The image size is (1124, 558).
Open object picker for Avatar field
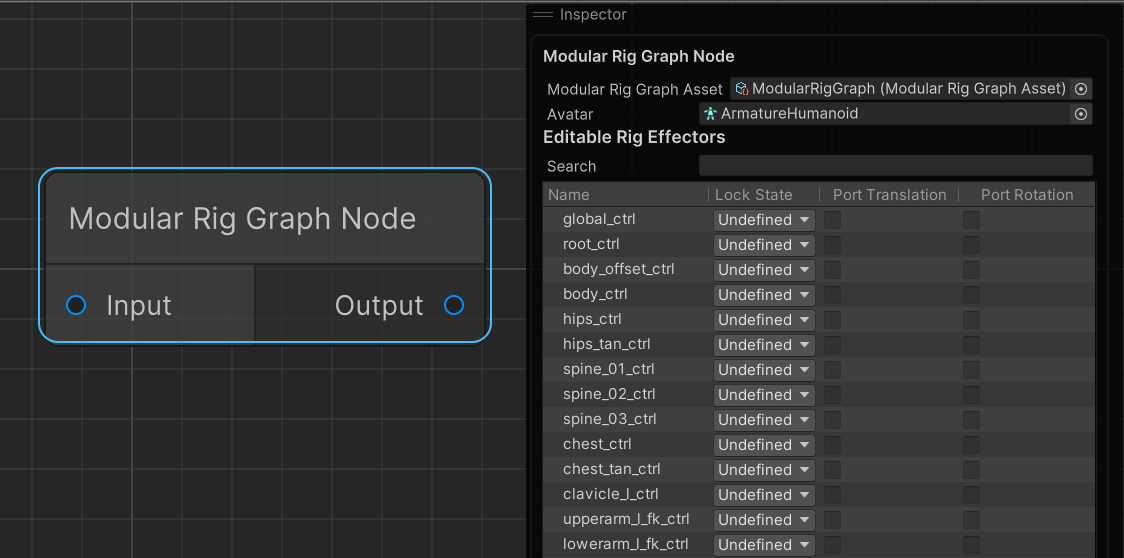1081,113
